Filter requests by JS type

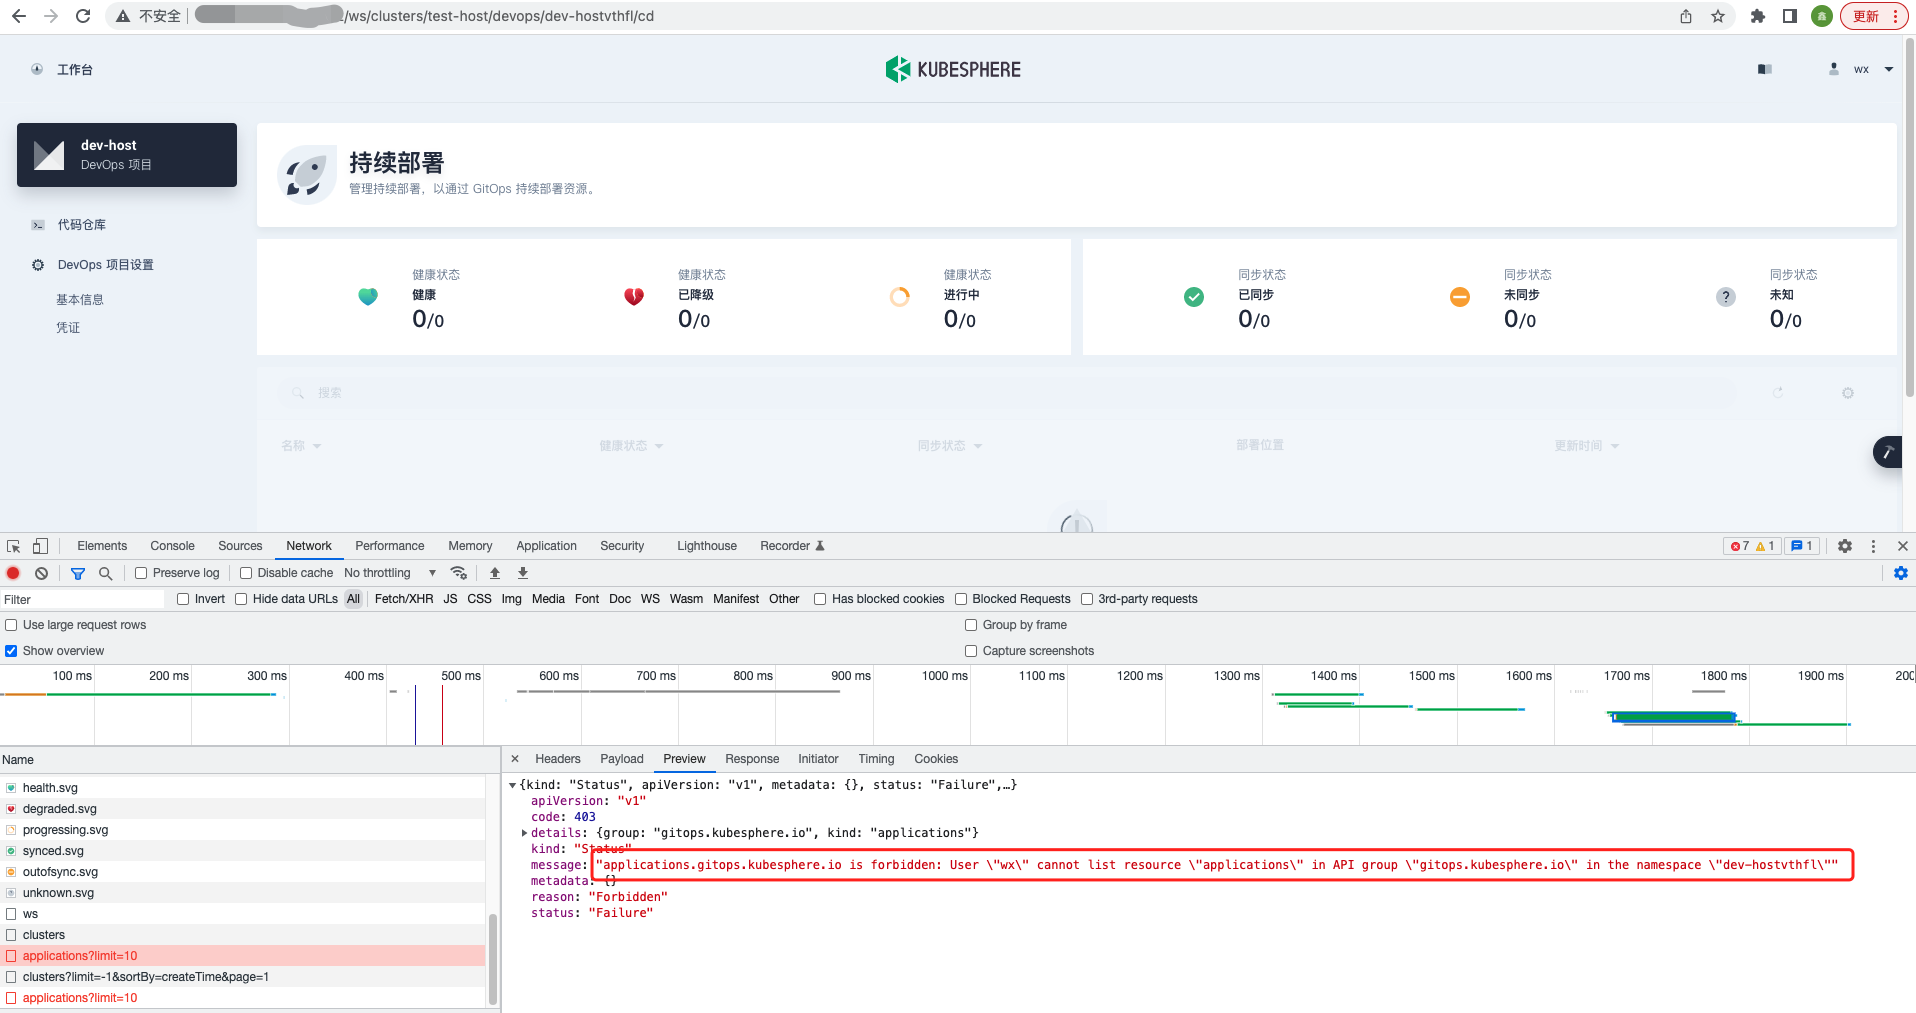pyautogui.click(x=450, y=599)
